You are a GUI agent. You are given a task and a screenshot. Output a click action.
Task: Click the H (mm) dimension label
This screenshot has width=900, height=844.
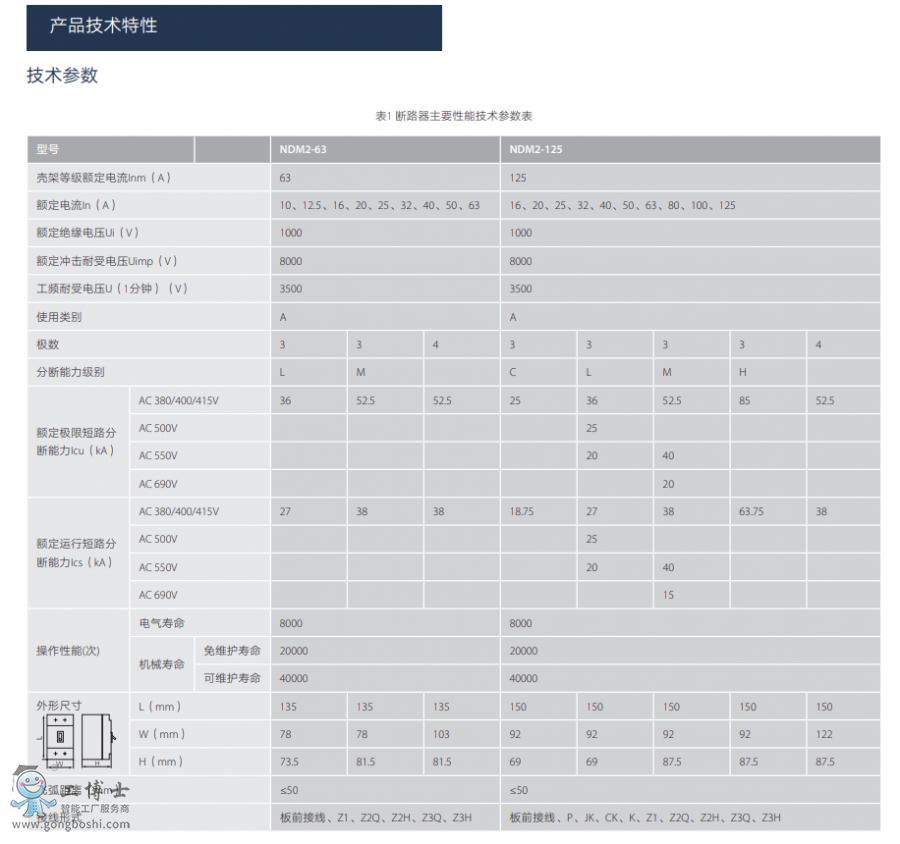(161, 761)
